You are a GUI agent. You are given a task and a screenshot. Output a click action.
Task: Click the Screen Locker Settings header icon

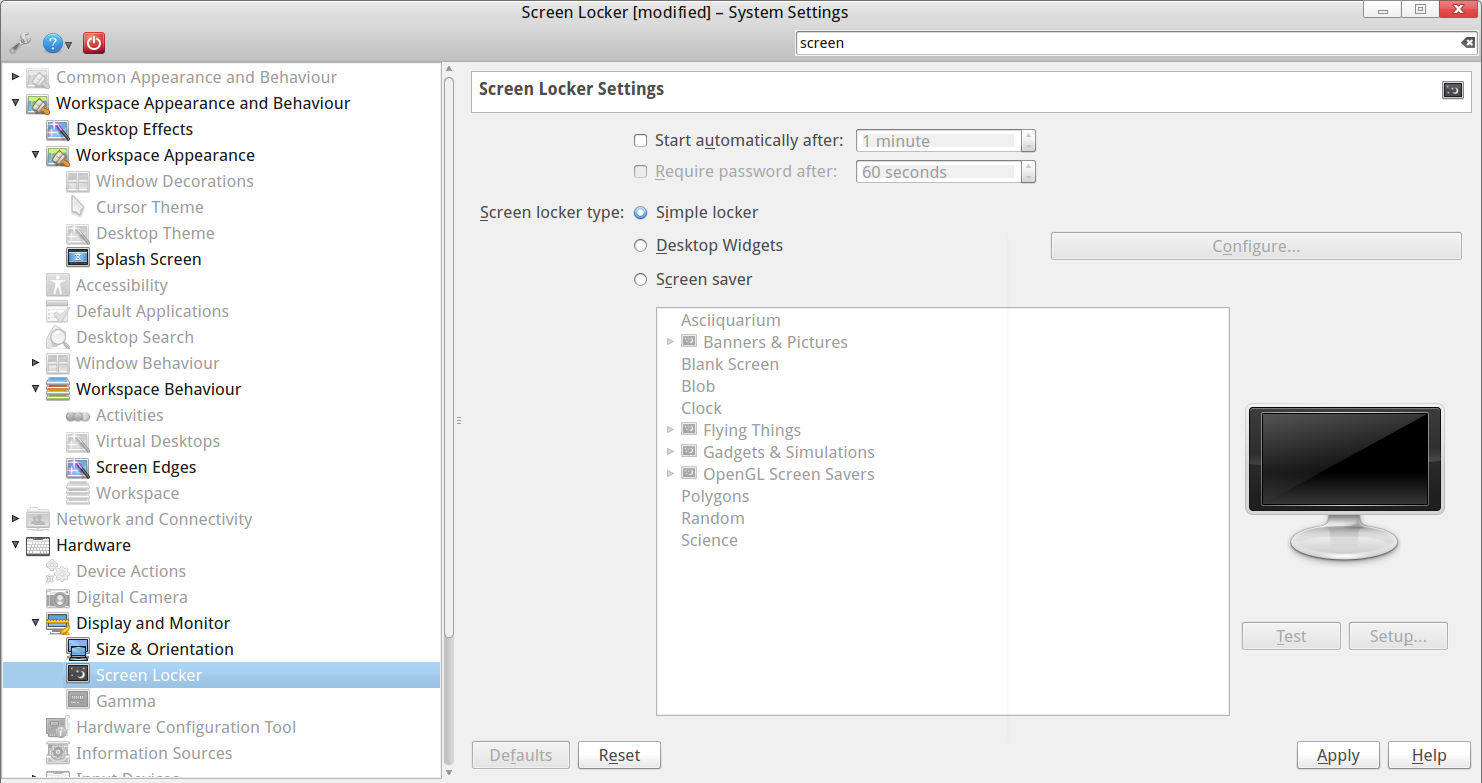coord(1453,90)
